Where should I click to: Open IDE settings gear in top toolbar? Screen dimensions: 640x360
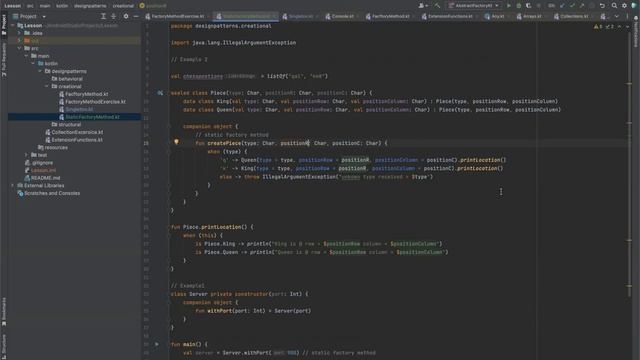[x=624, y=6]
